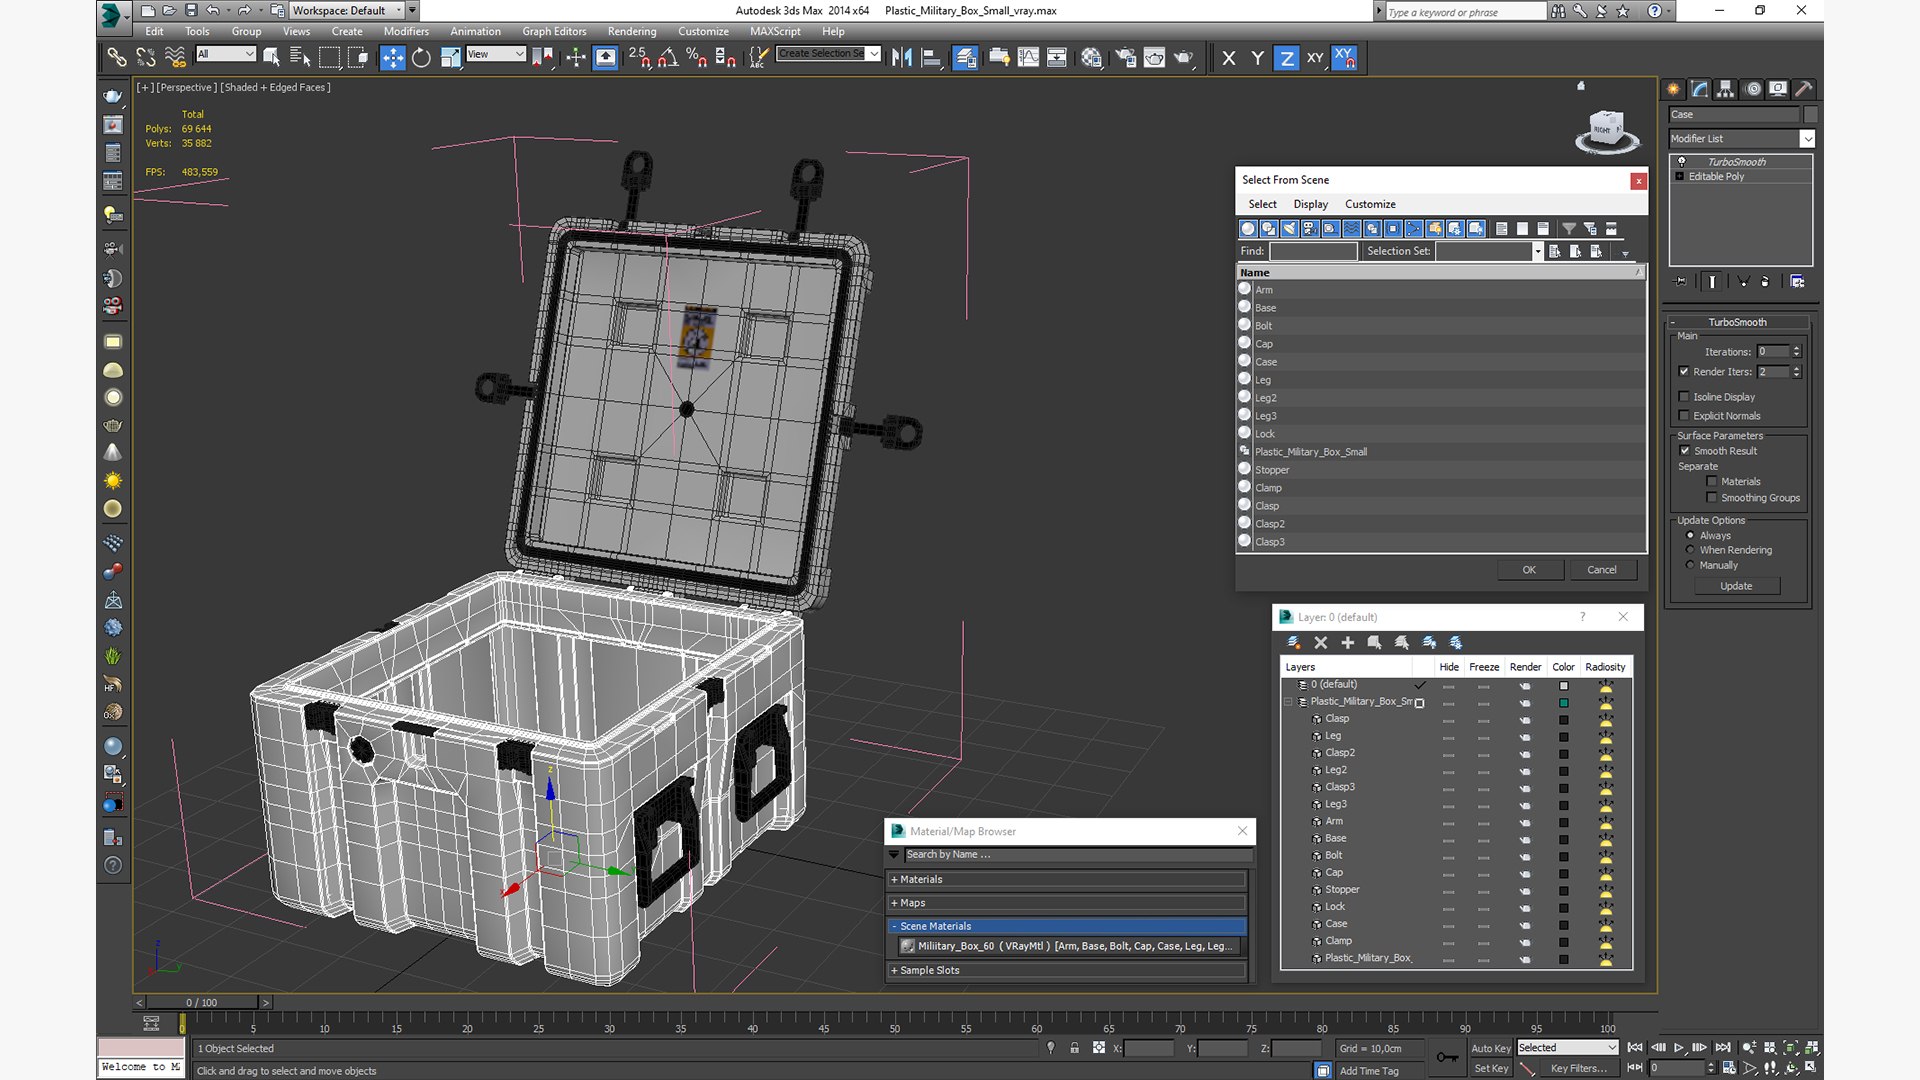Click Play Animation control
This screenshot has width=1920, height=1080.
[x=1679, y=1047]
